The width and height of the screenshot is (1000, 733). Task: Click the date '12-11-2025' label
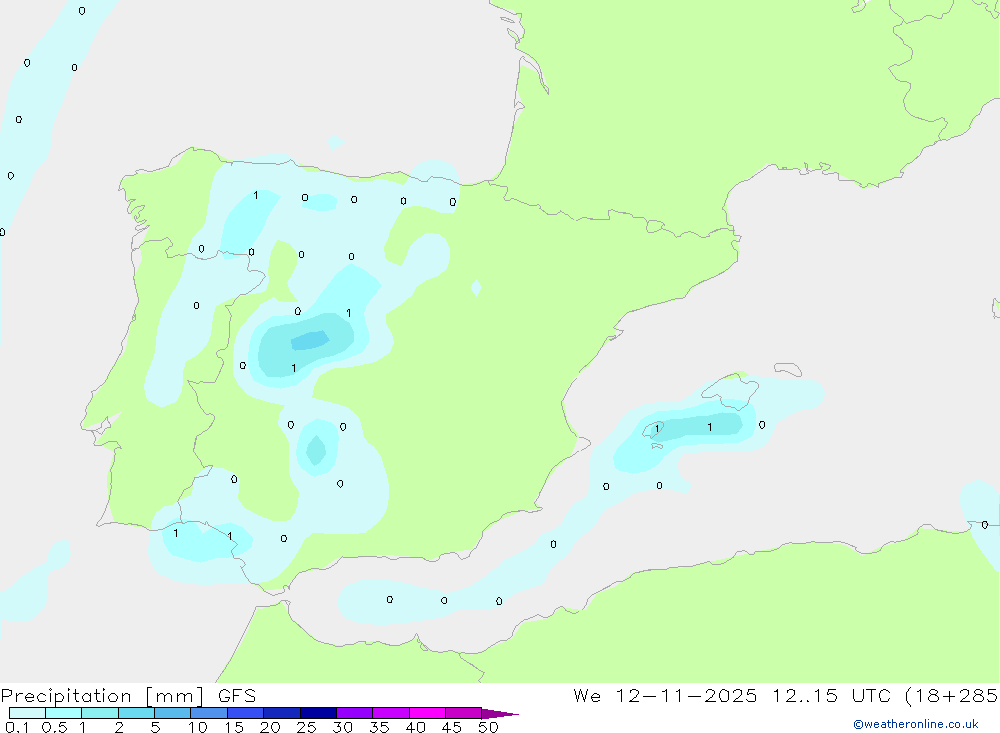point(686,695)
